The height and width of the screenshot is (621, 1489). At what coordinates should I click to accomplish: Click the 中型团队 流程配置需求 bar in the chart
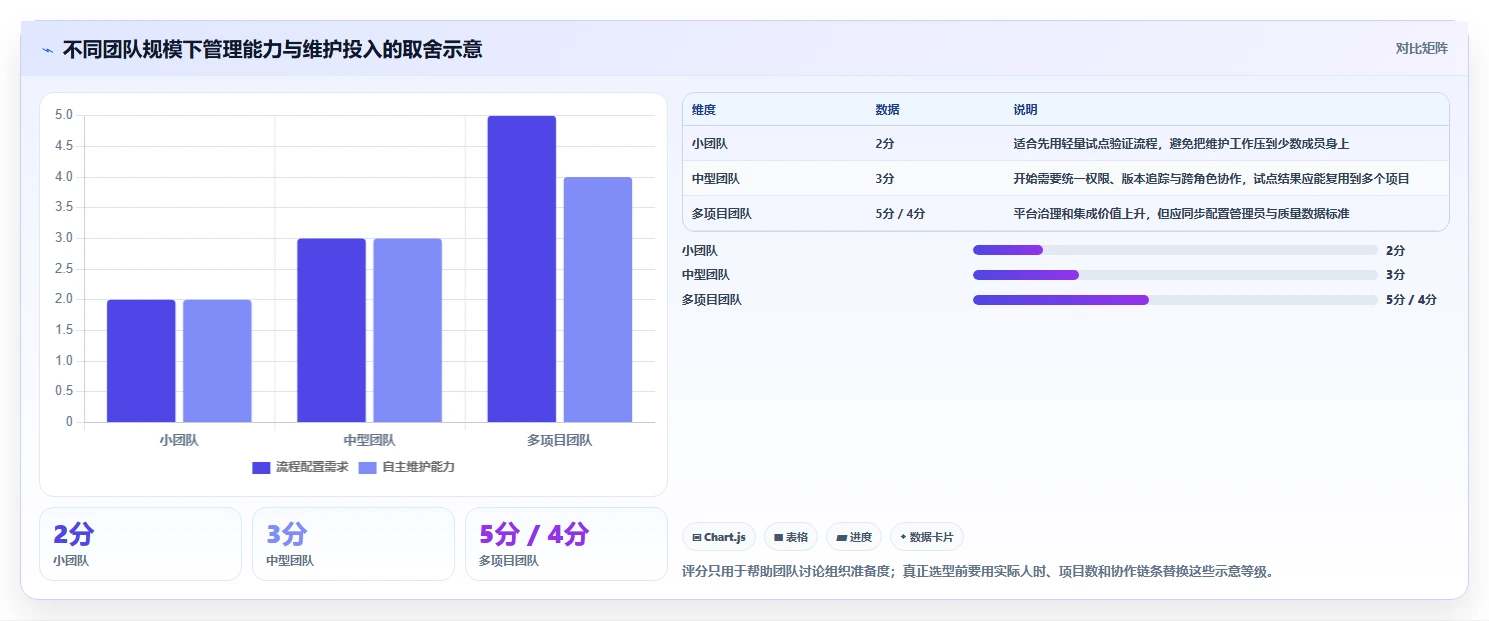pyautogui.click(x=331, y=330)
